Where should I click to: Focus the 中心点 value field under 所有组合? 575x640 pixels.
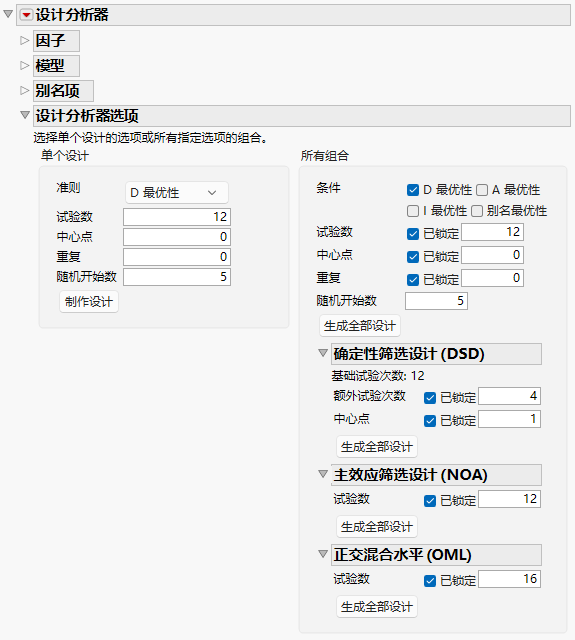(492, 255)
